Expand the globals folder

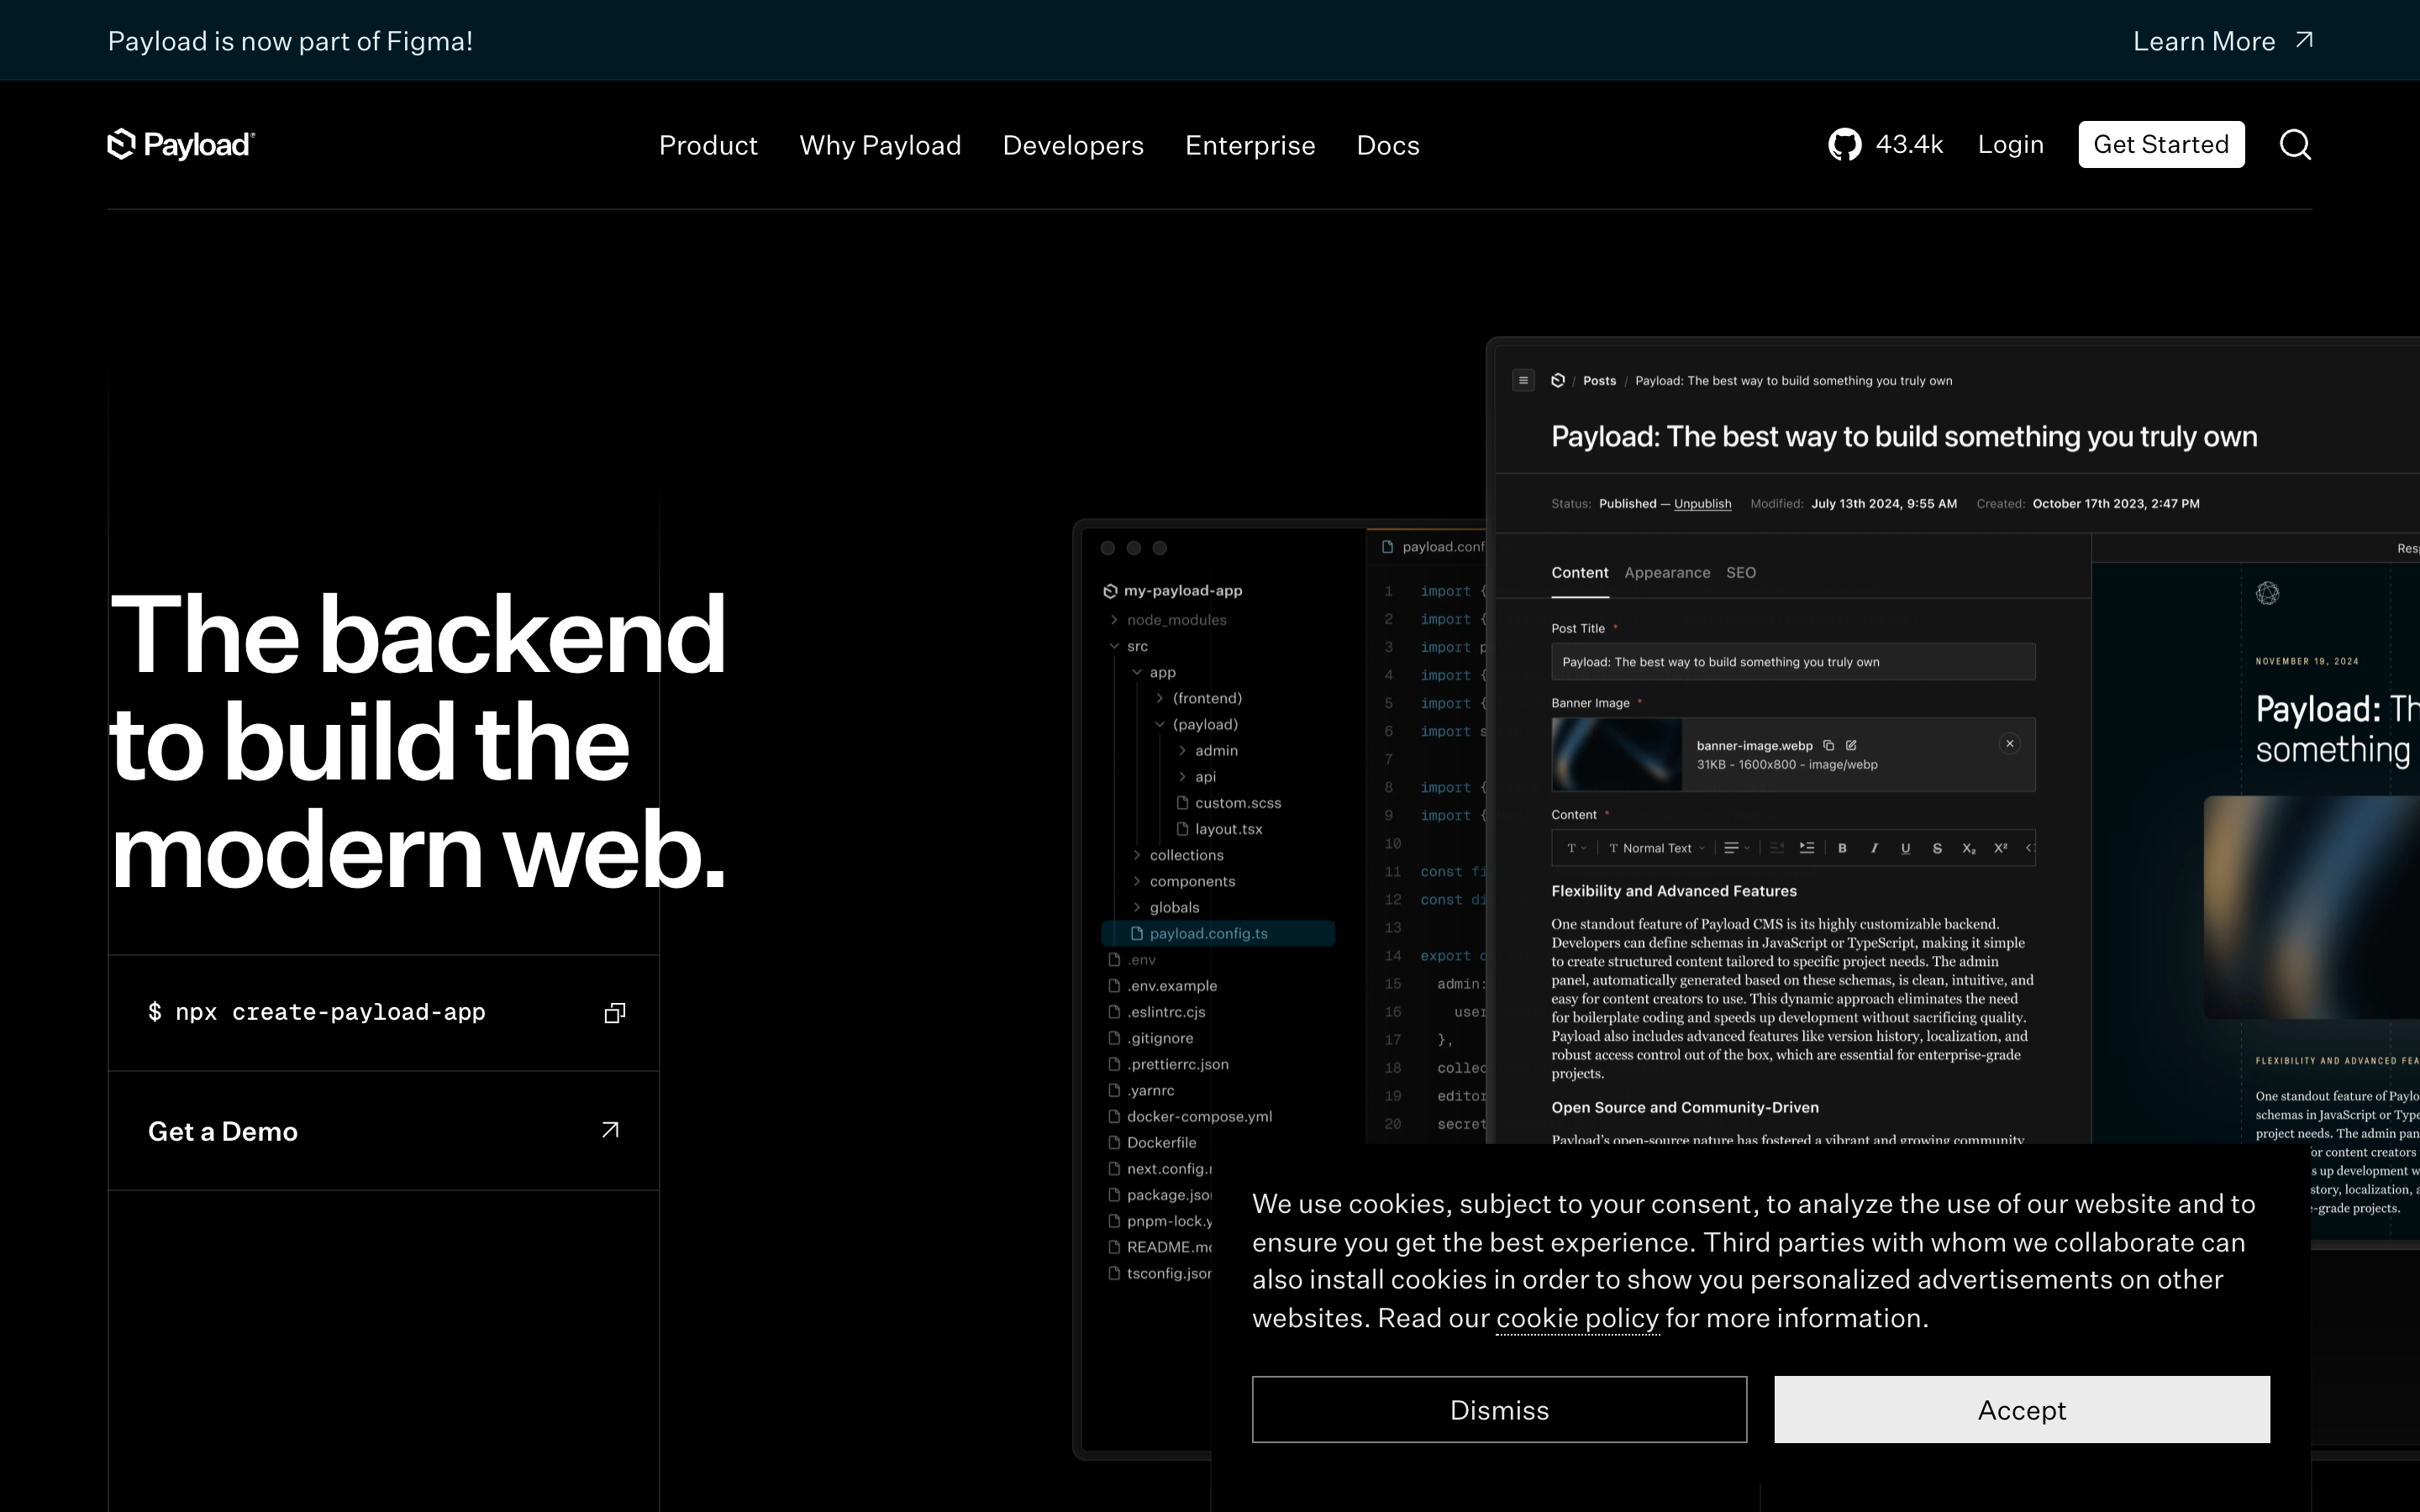click(x=1137, y=907)
